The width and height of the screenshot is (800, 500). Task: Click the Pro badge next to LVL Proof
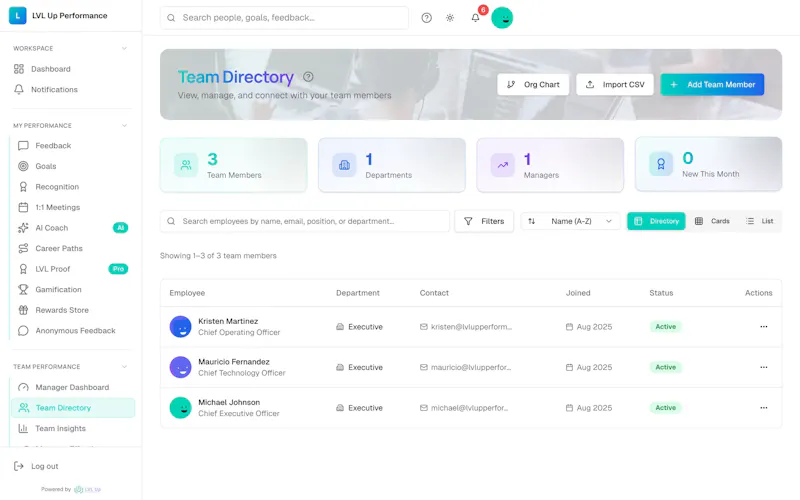click(118, 269)
